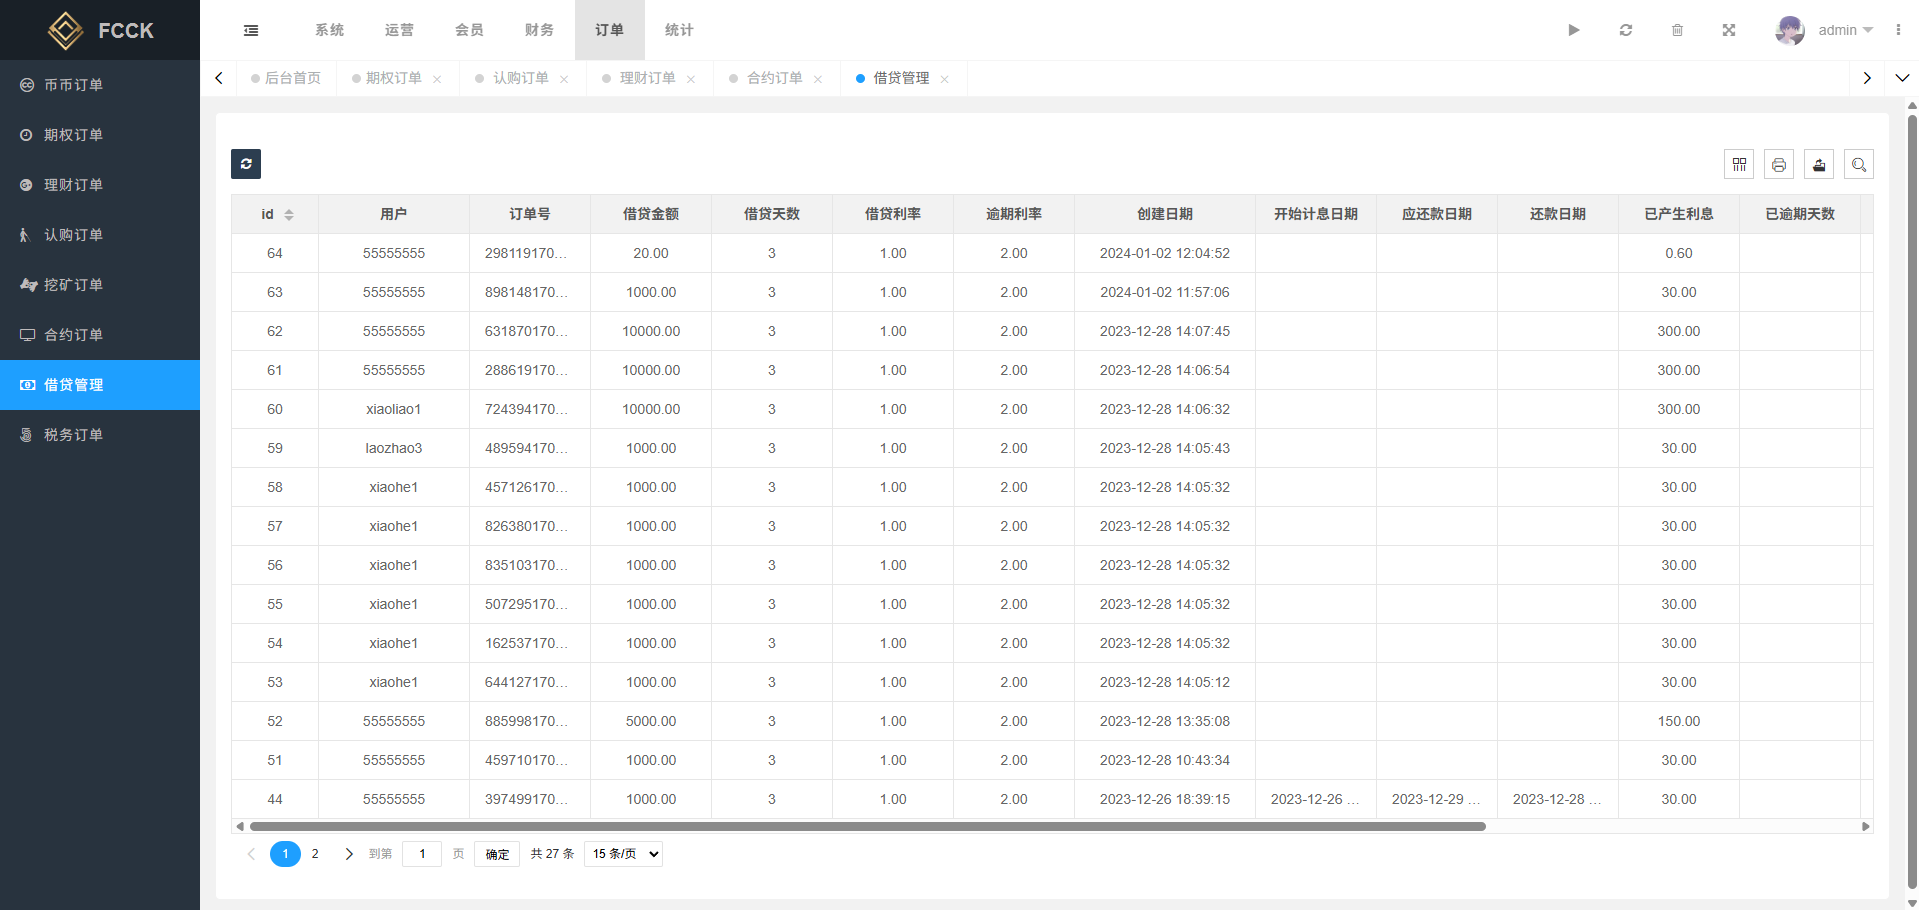Click the dark refresh button above table

coord(246,164)
